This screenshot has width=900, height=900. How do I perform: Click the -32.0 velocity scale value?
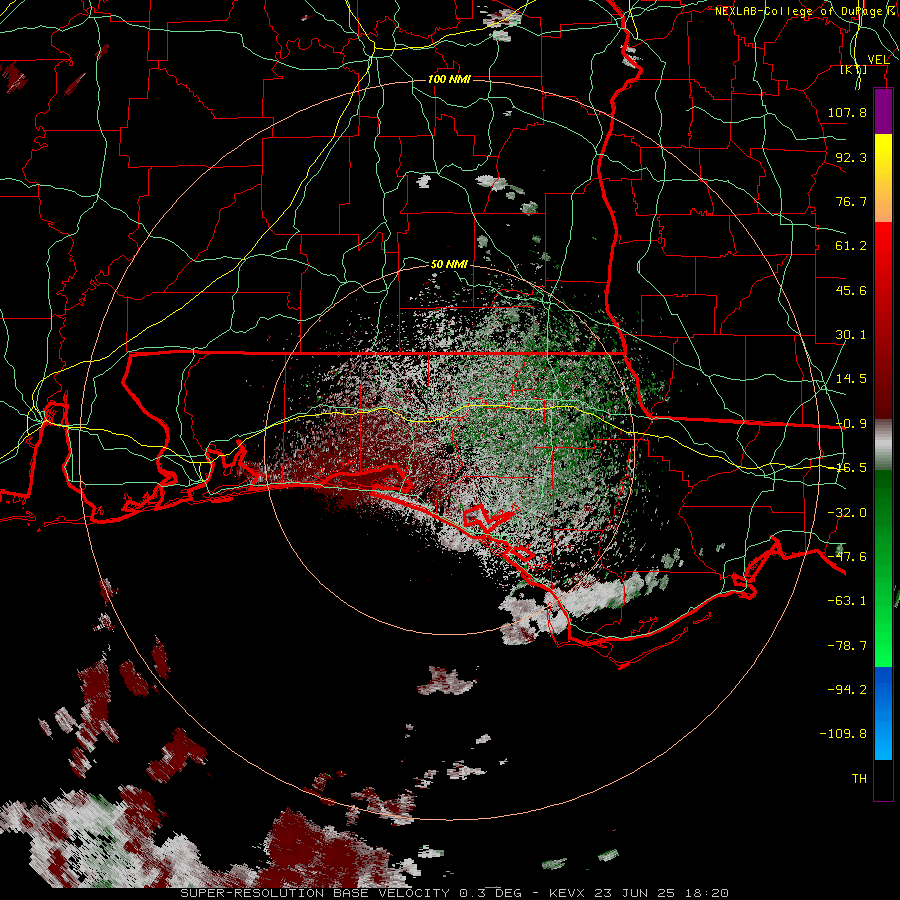point(847,513)
